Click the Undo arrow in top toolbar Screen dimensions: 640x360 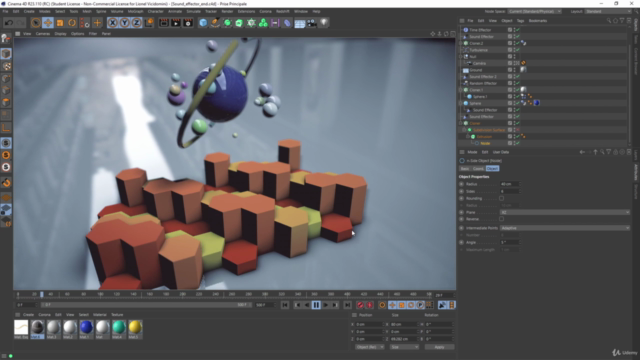[9, 23]
